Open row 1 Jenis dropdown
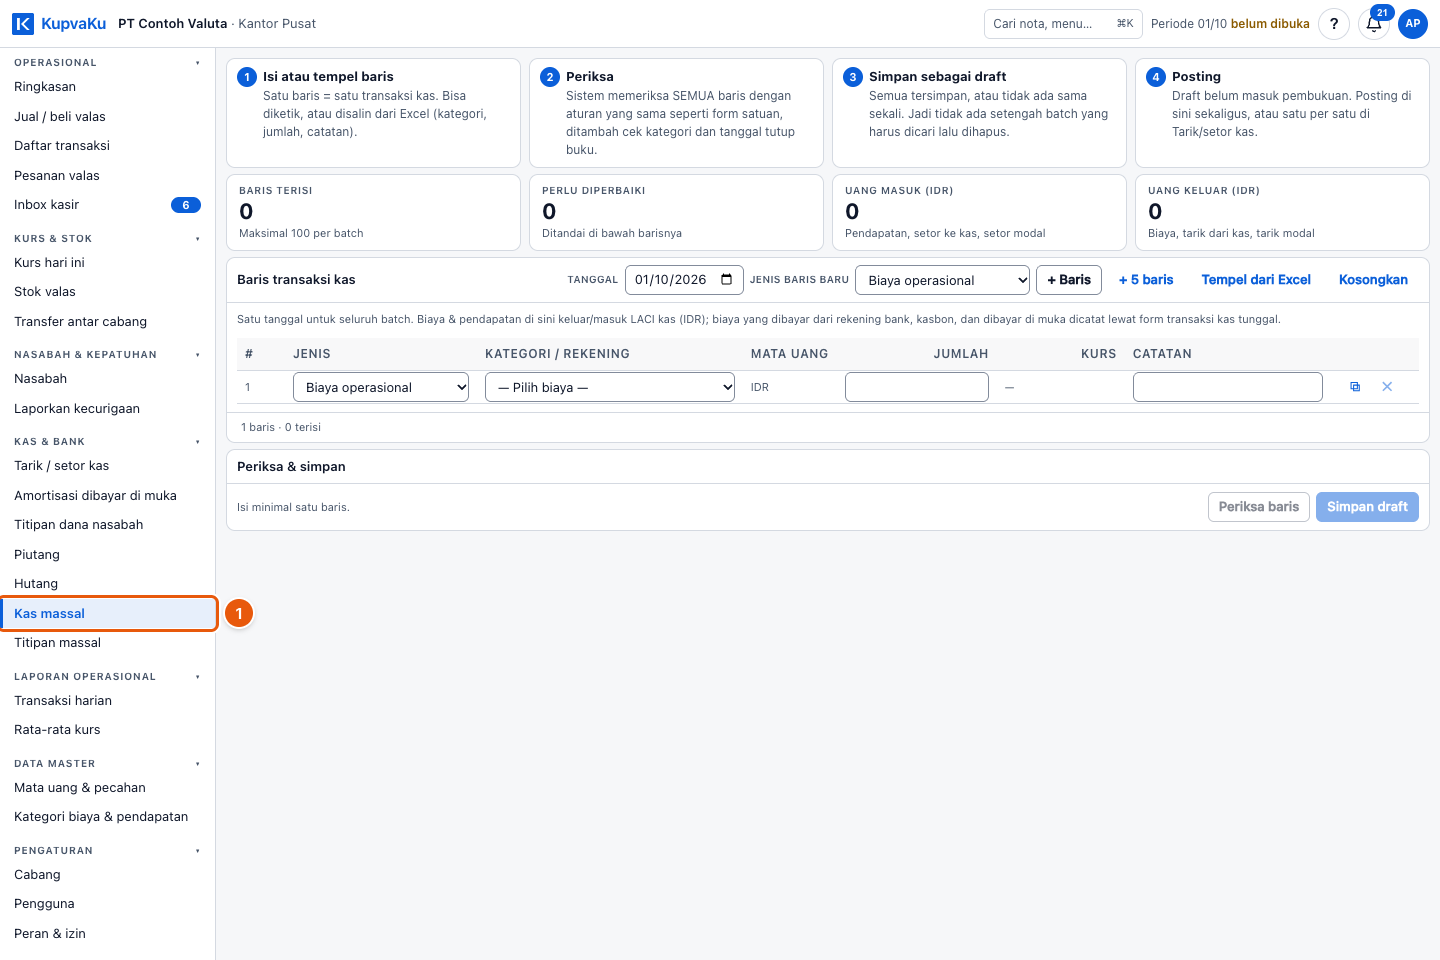This screenshot has width=1440, height=960. coord(381,387)
